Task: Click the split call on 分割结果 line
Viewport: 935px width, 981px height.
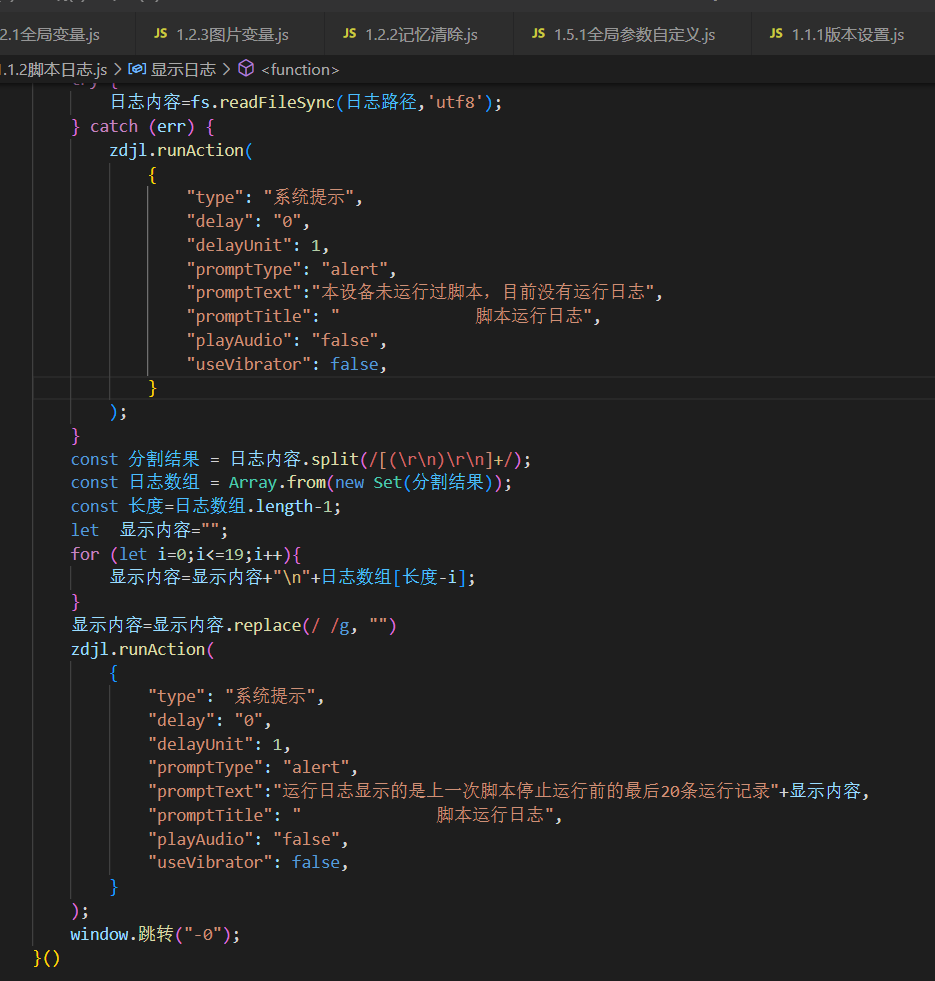Action: [x=335, y=459]
